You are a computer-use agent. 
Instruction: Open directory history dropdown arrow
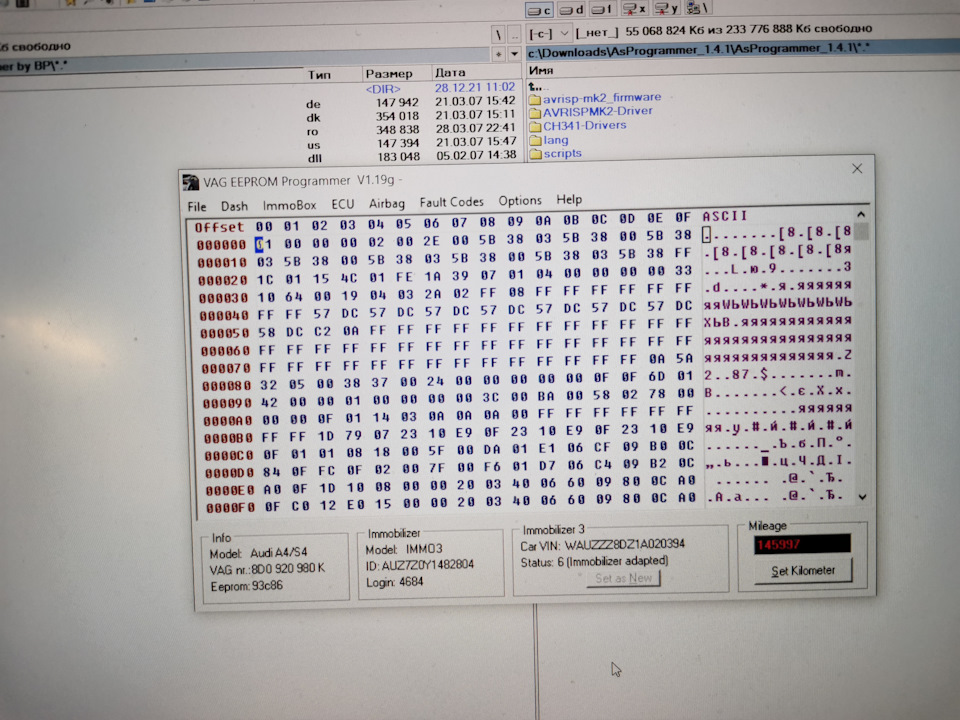[x=515, y=54]
